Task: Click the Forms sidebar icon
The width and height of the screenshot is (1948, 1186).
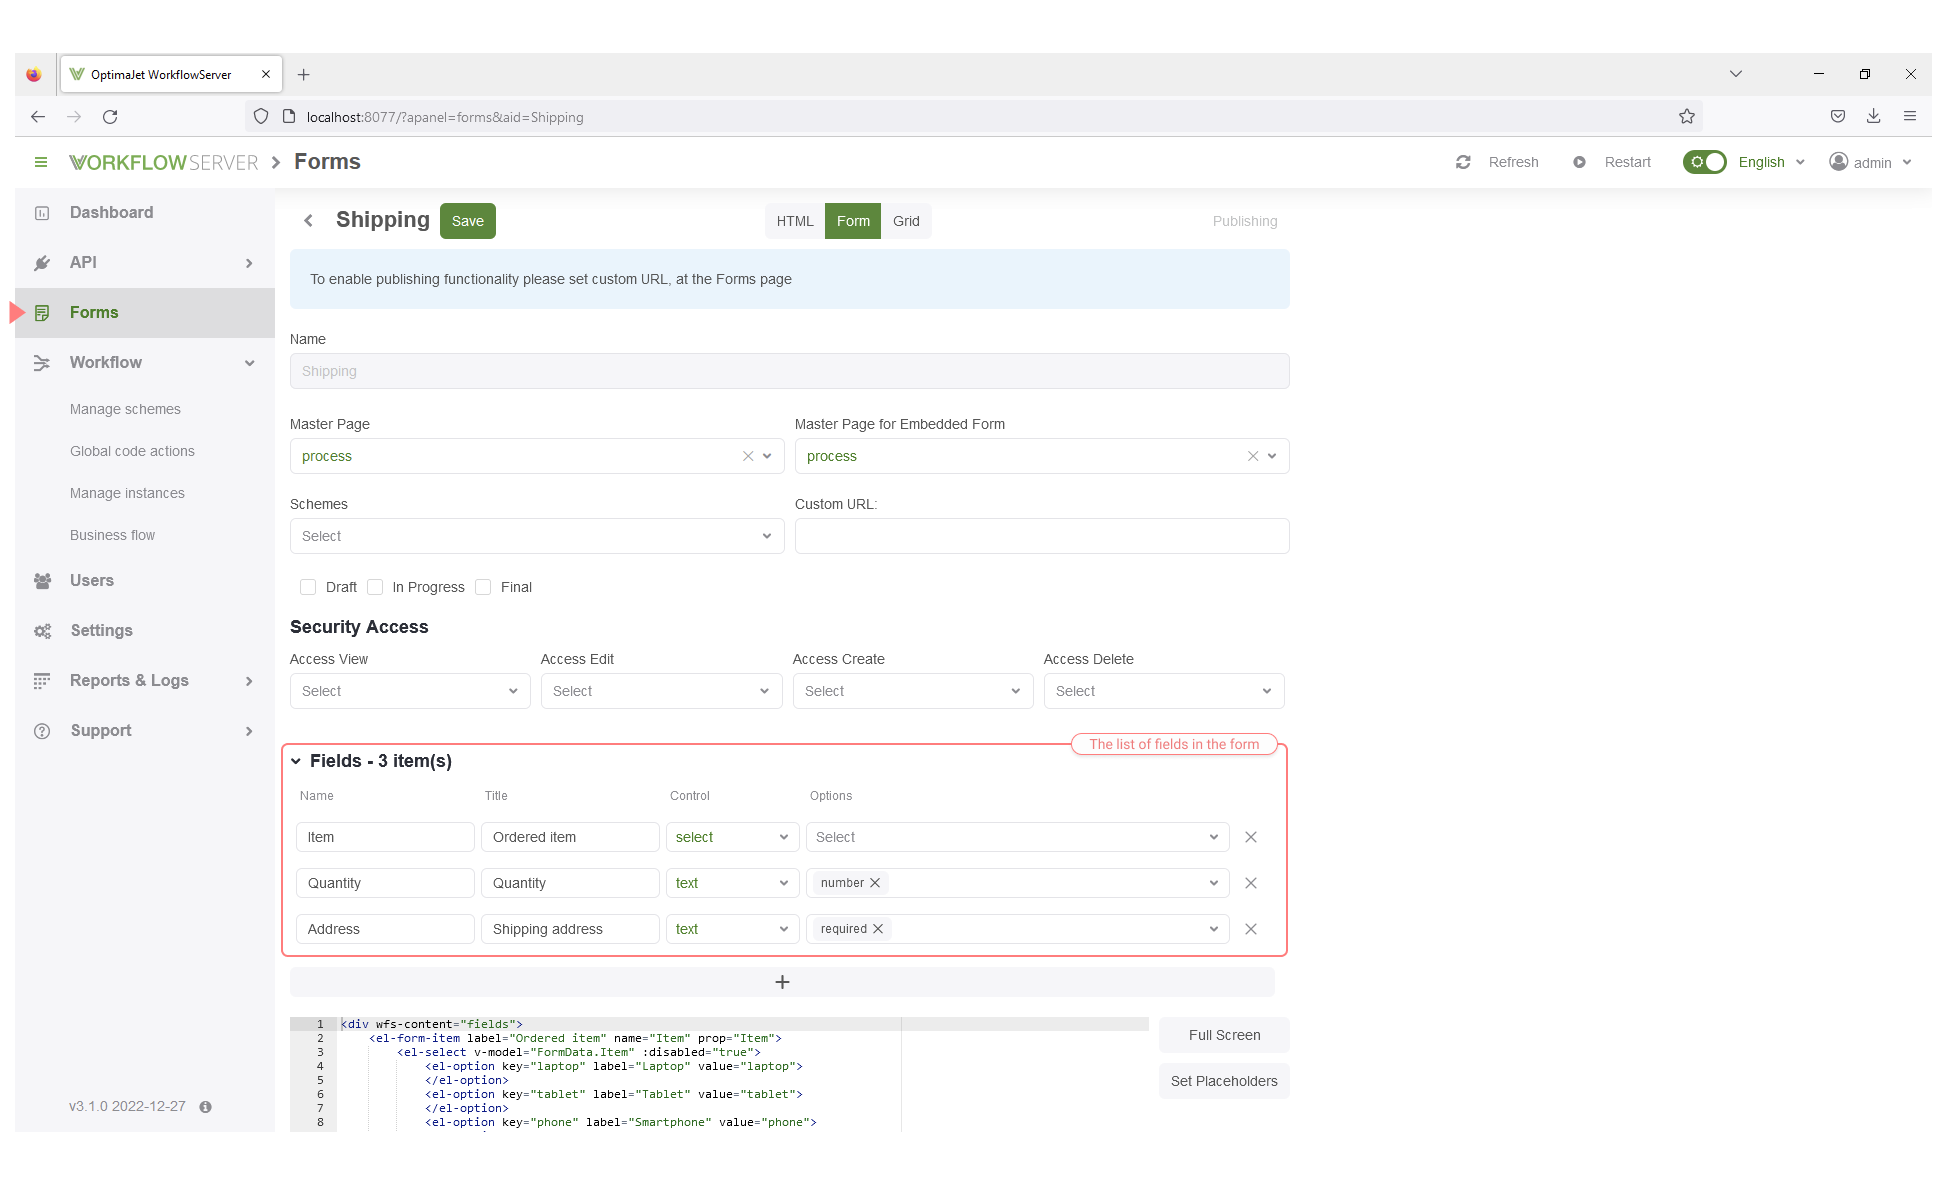Action: click(x=42, y=313)
